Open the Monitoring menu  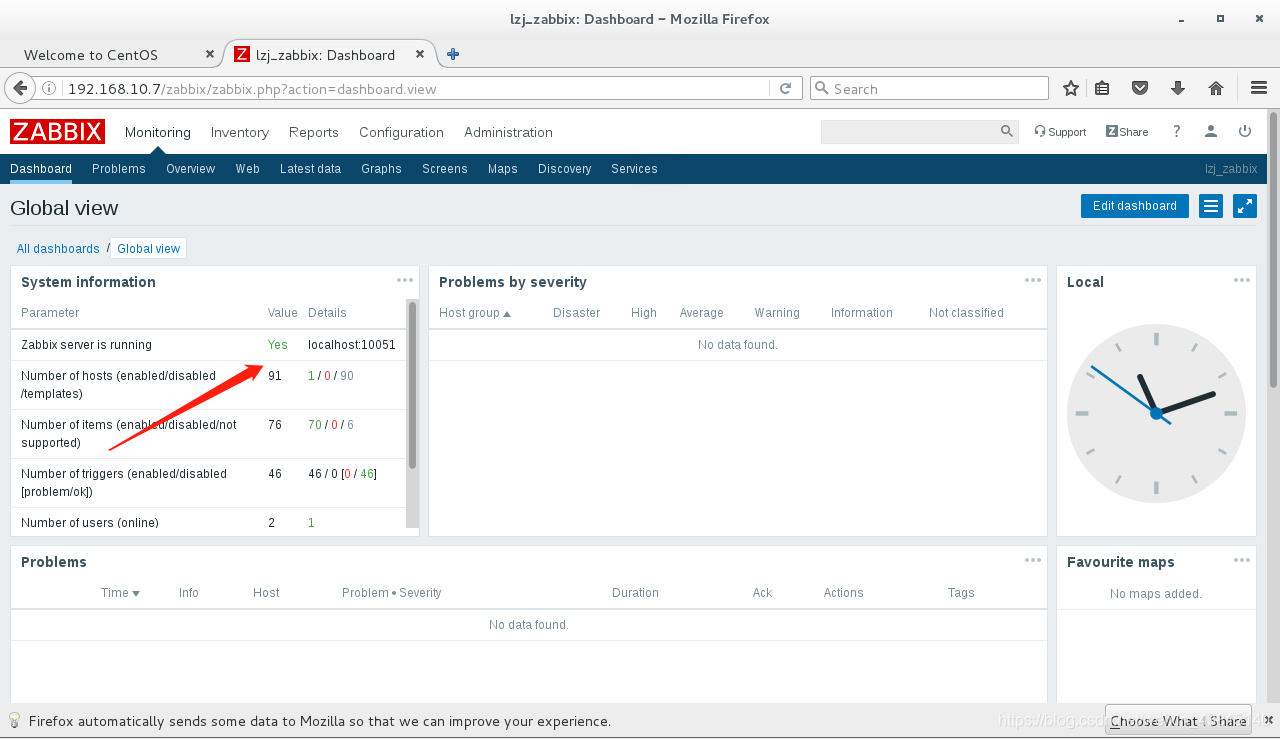click(x=157, y=132)
